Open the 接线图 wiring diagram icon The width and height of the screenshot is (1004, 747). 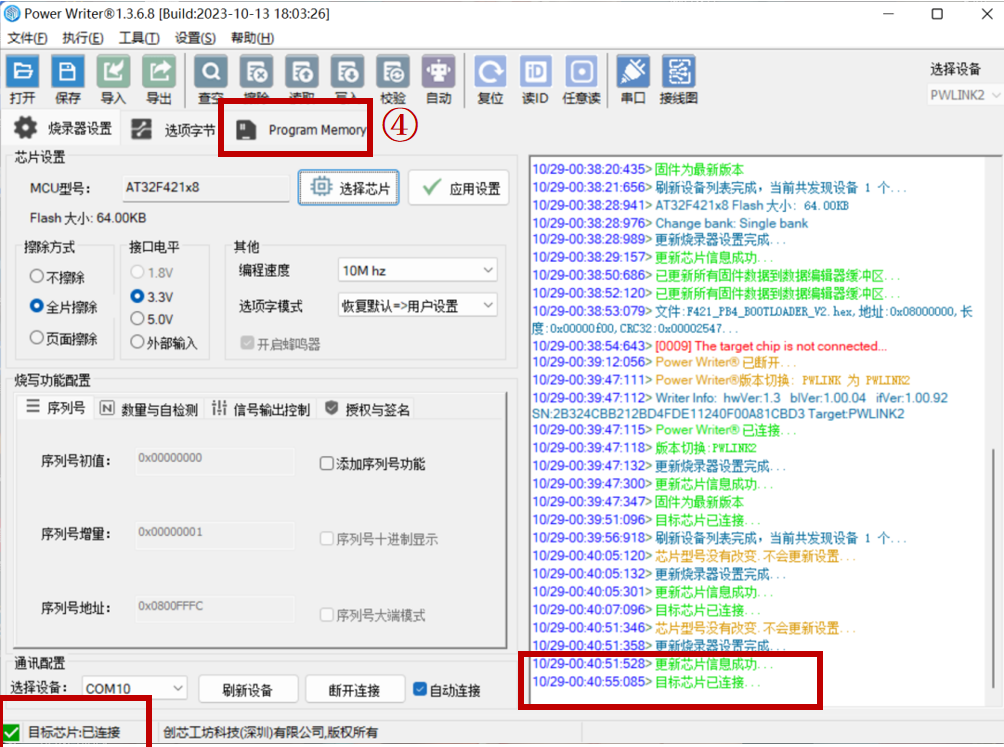click(x=679, y=71)
